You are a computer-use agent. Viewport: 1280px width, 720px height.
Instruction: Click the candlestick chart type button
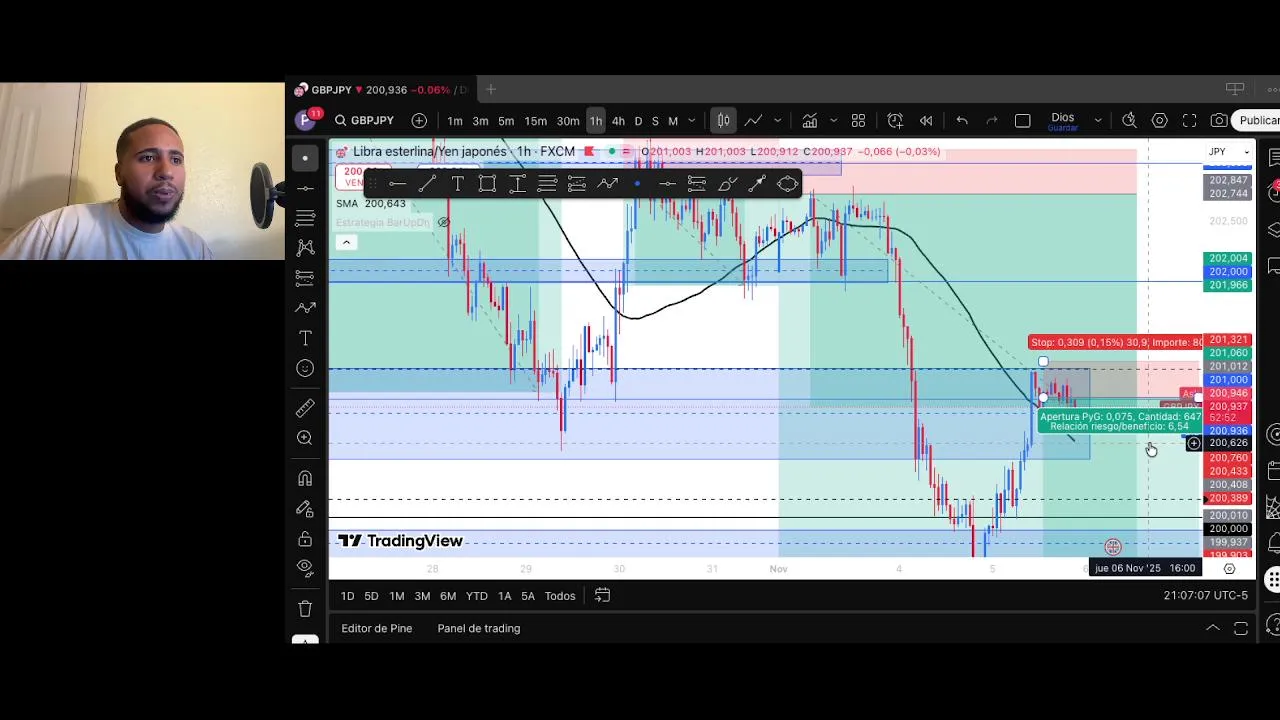click(723, 121)
